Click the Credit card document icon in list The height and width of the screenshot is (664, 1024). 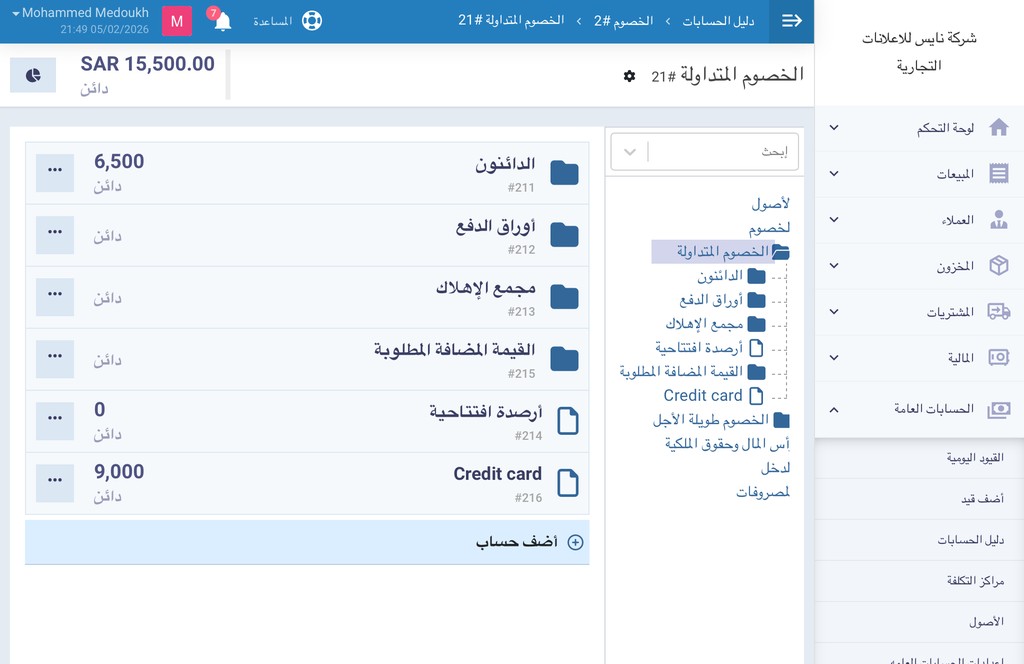pos(567,483)
